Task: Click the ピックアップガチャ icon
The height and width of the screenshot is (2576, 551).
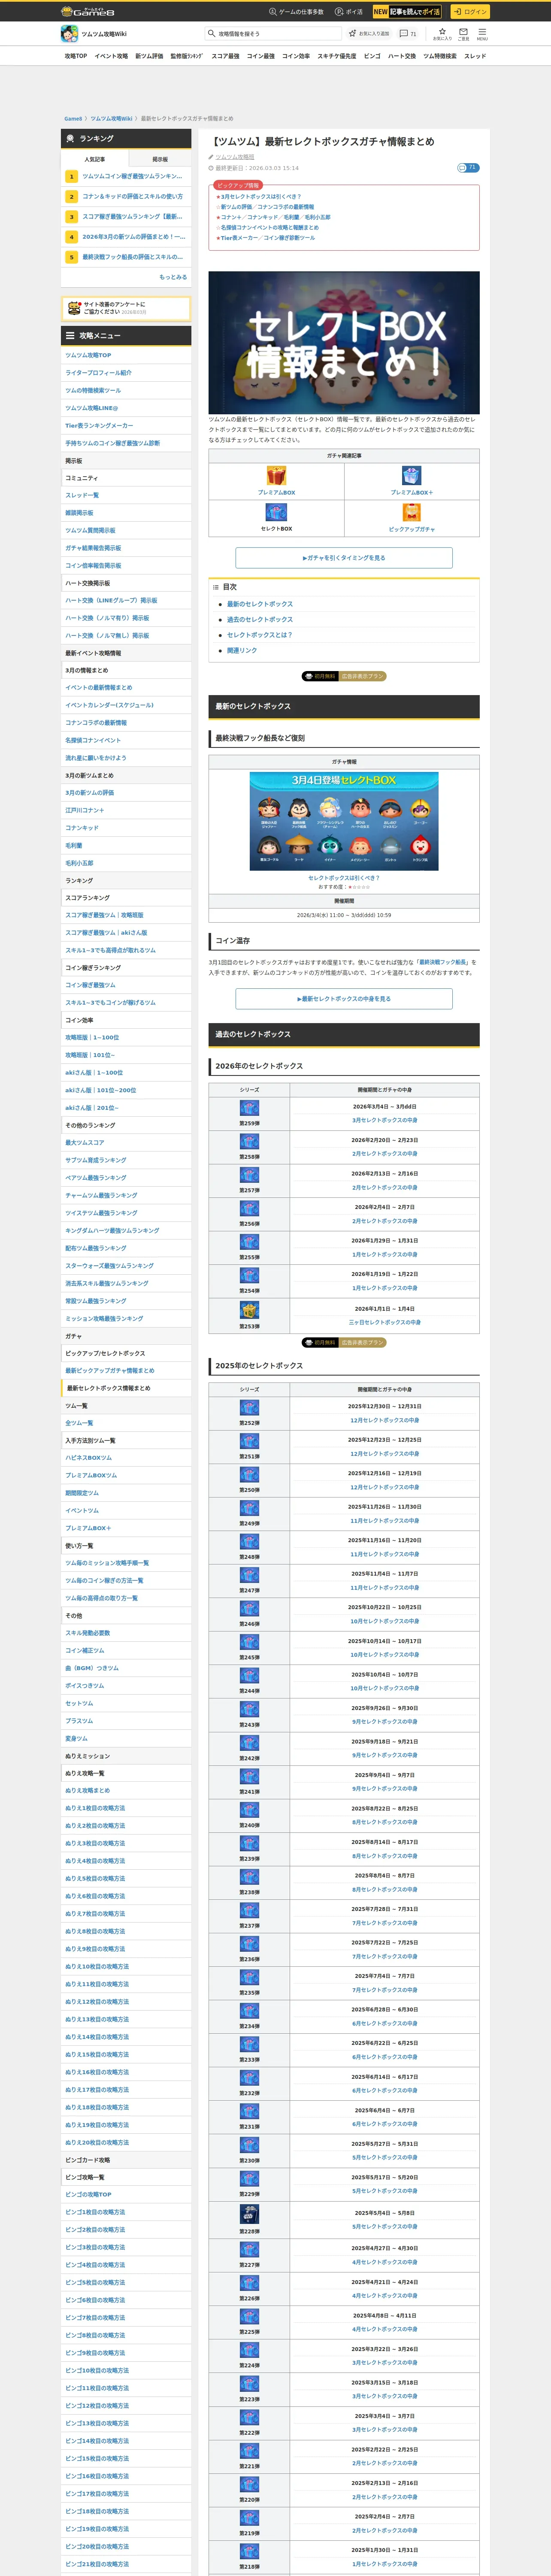Action: (412, 512)
